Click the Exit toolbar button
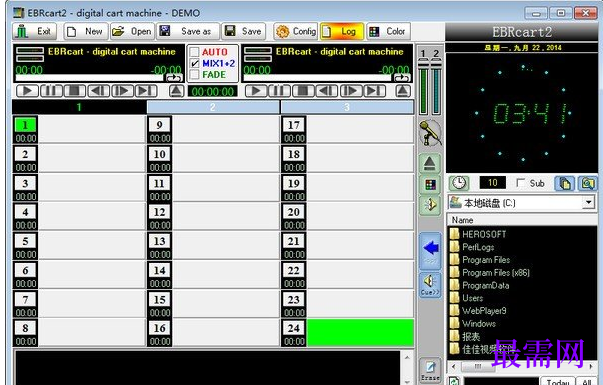603x385 pixels. (35, 31)
